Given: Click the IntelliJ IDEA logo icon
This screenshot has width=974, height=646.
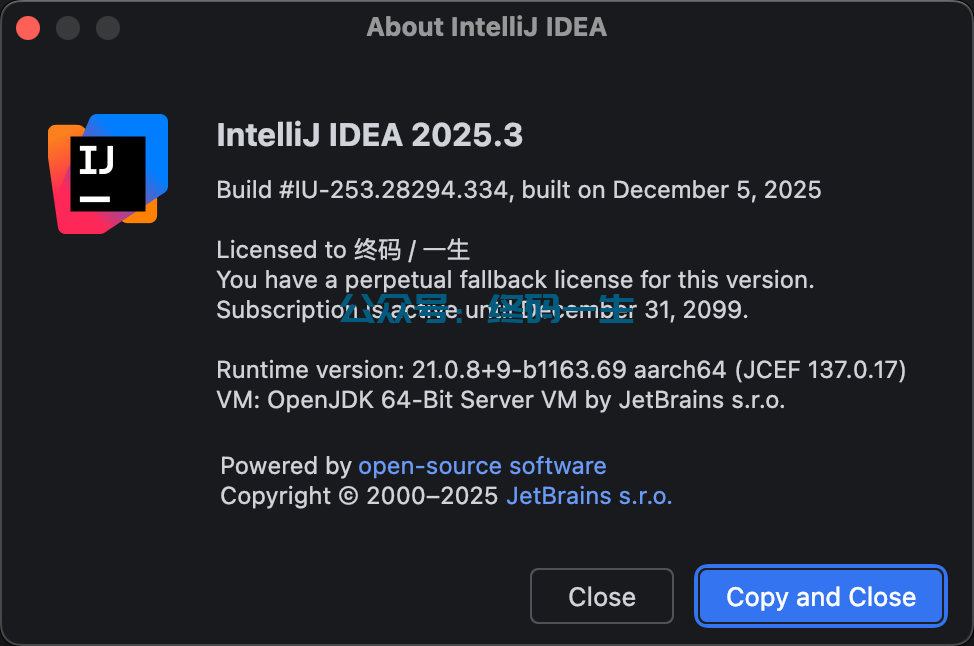Looking at the screenshot, I should coord(108,172).
